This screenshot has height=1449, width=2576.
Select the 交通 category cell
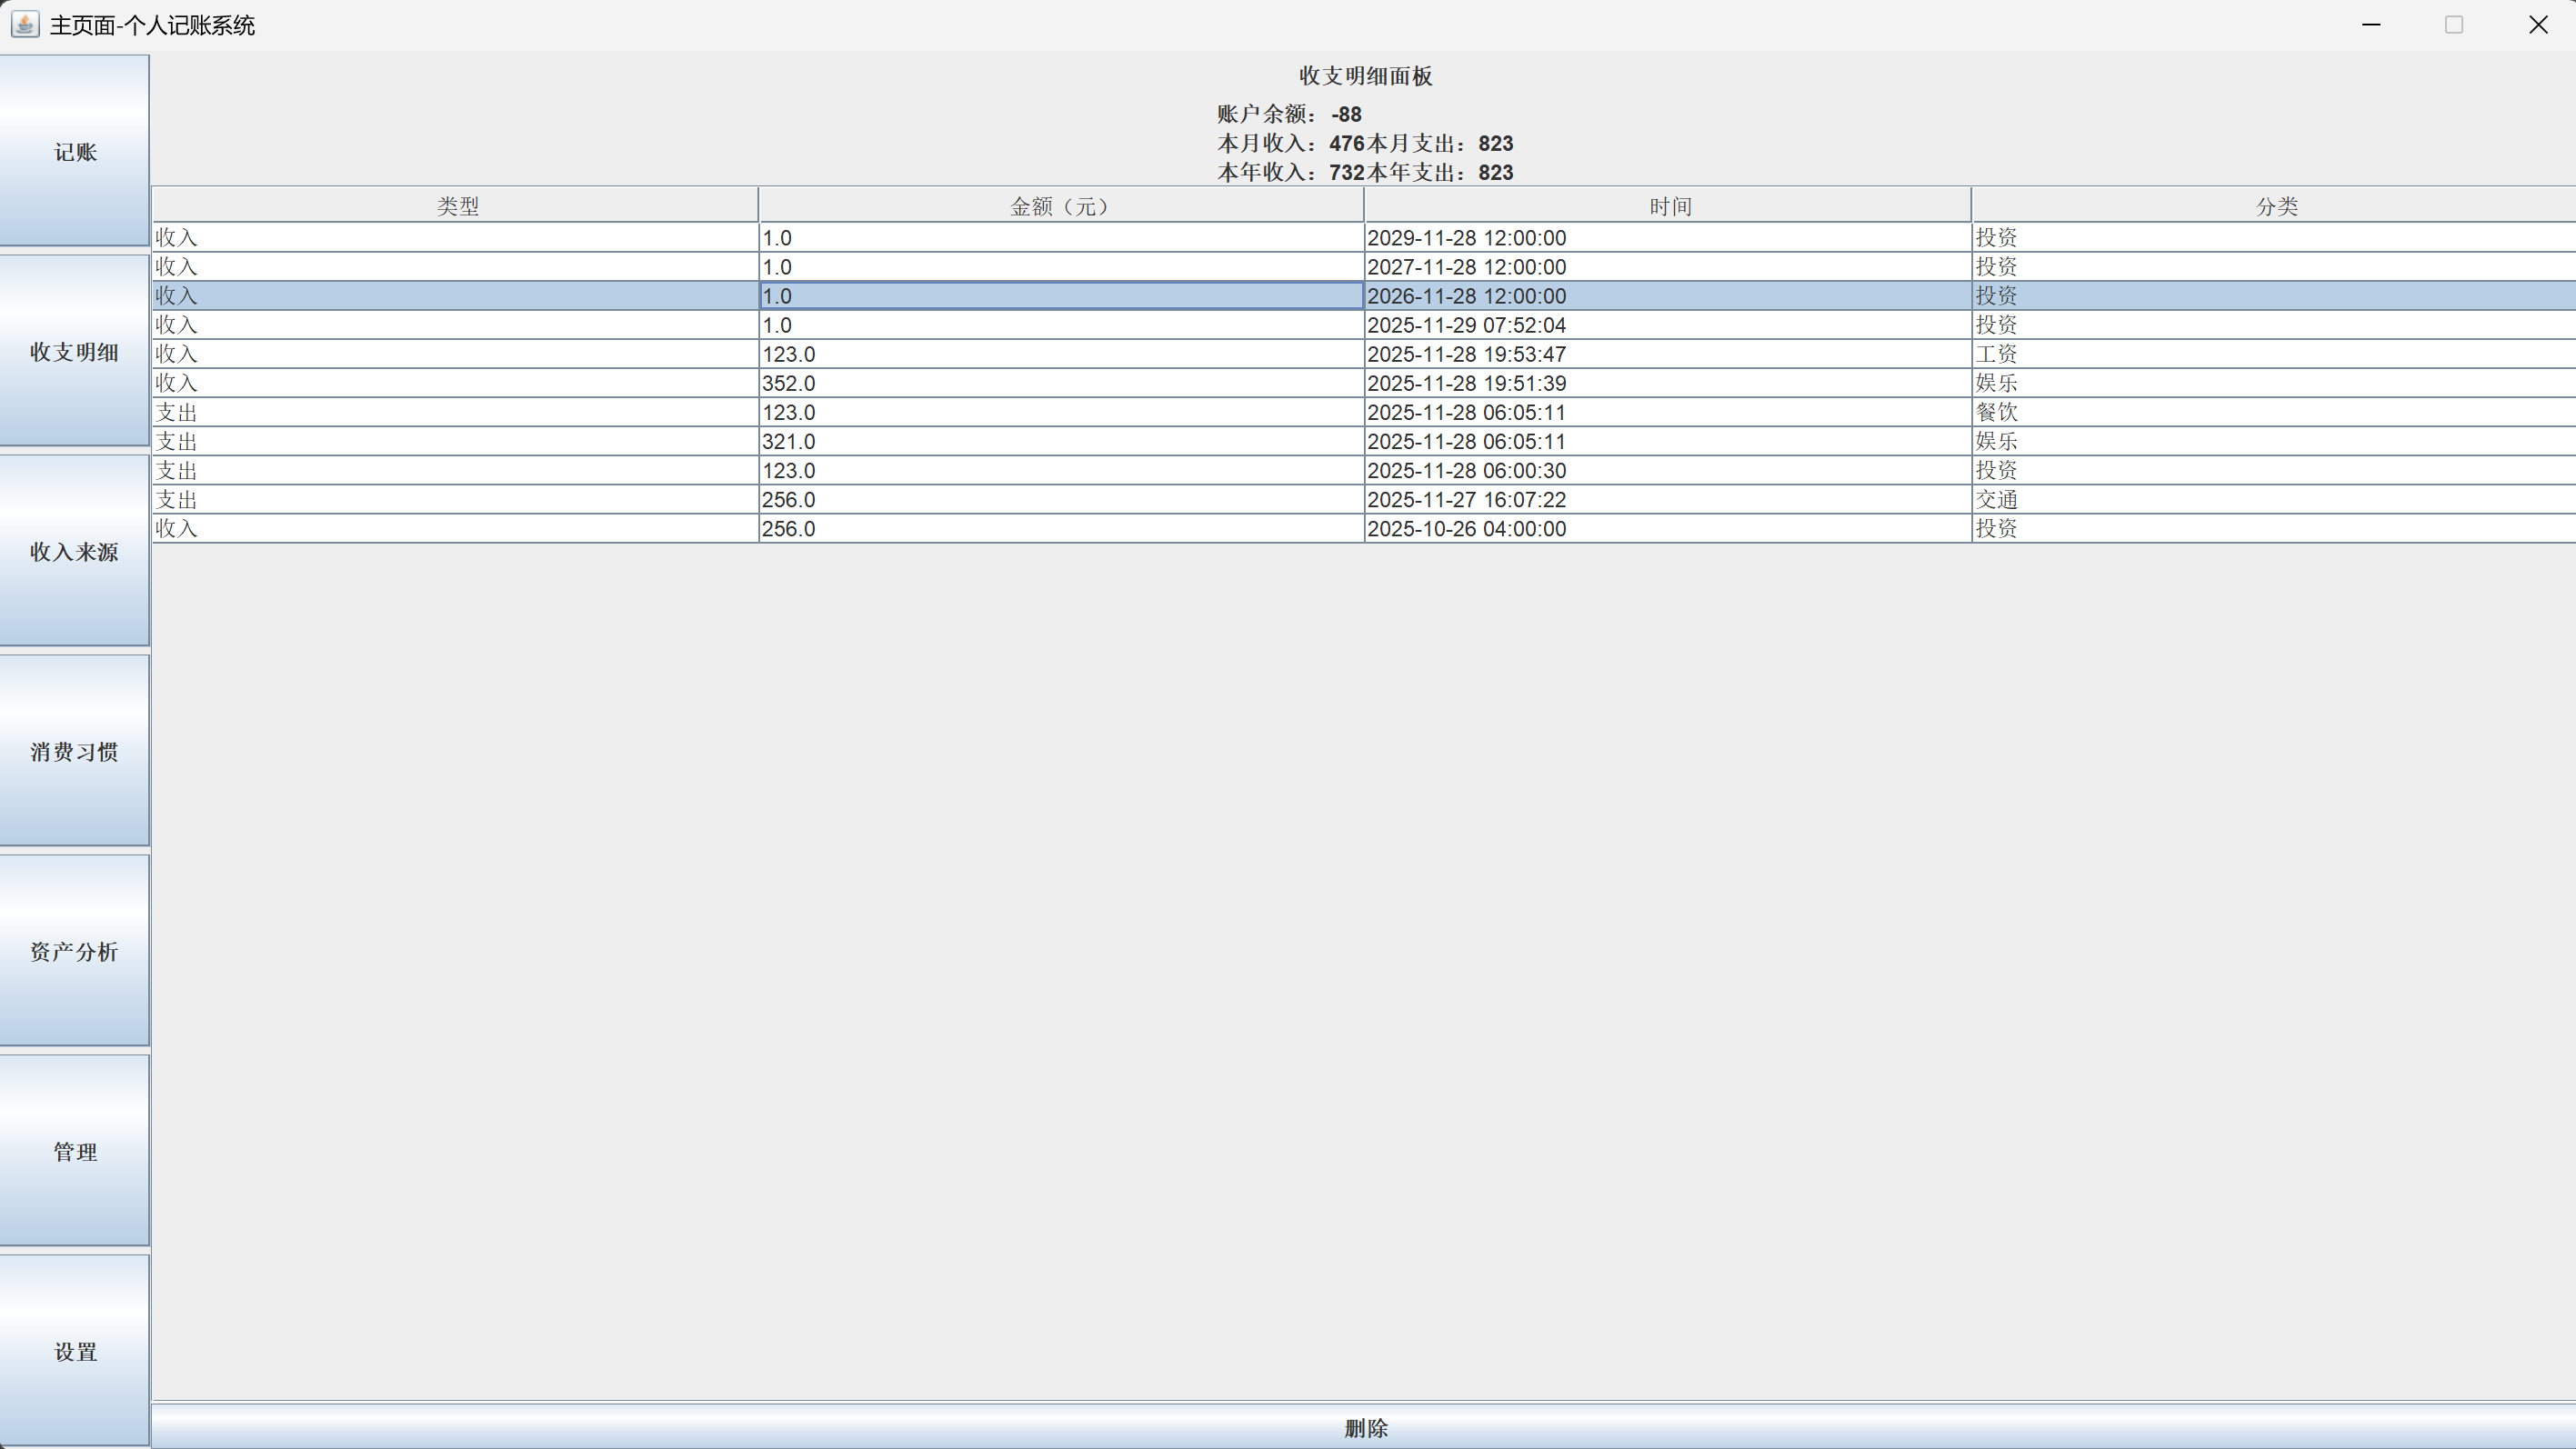1996,499
